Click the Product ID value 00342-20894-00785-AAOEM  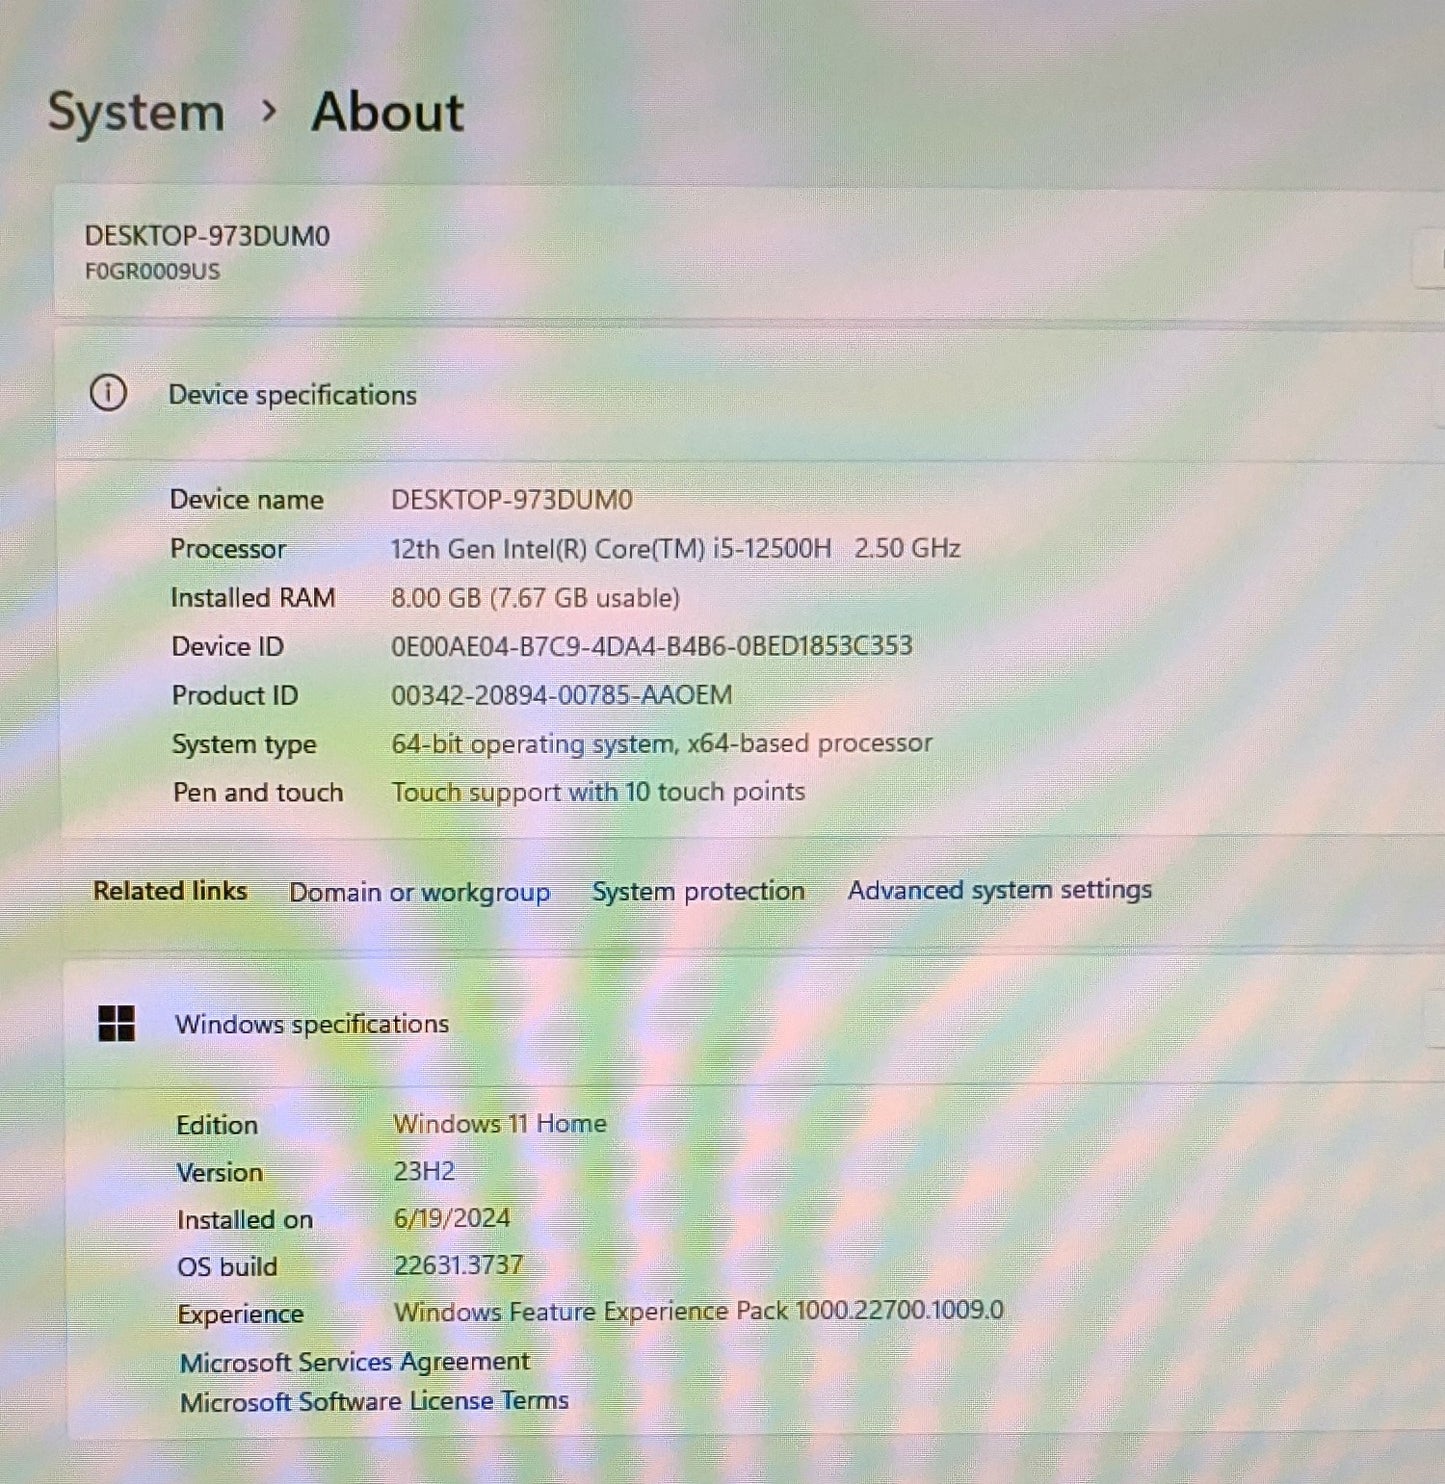[x=561, y=694]
